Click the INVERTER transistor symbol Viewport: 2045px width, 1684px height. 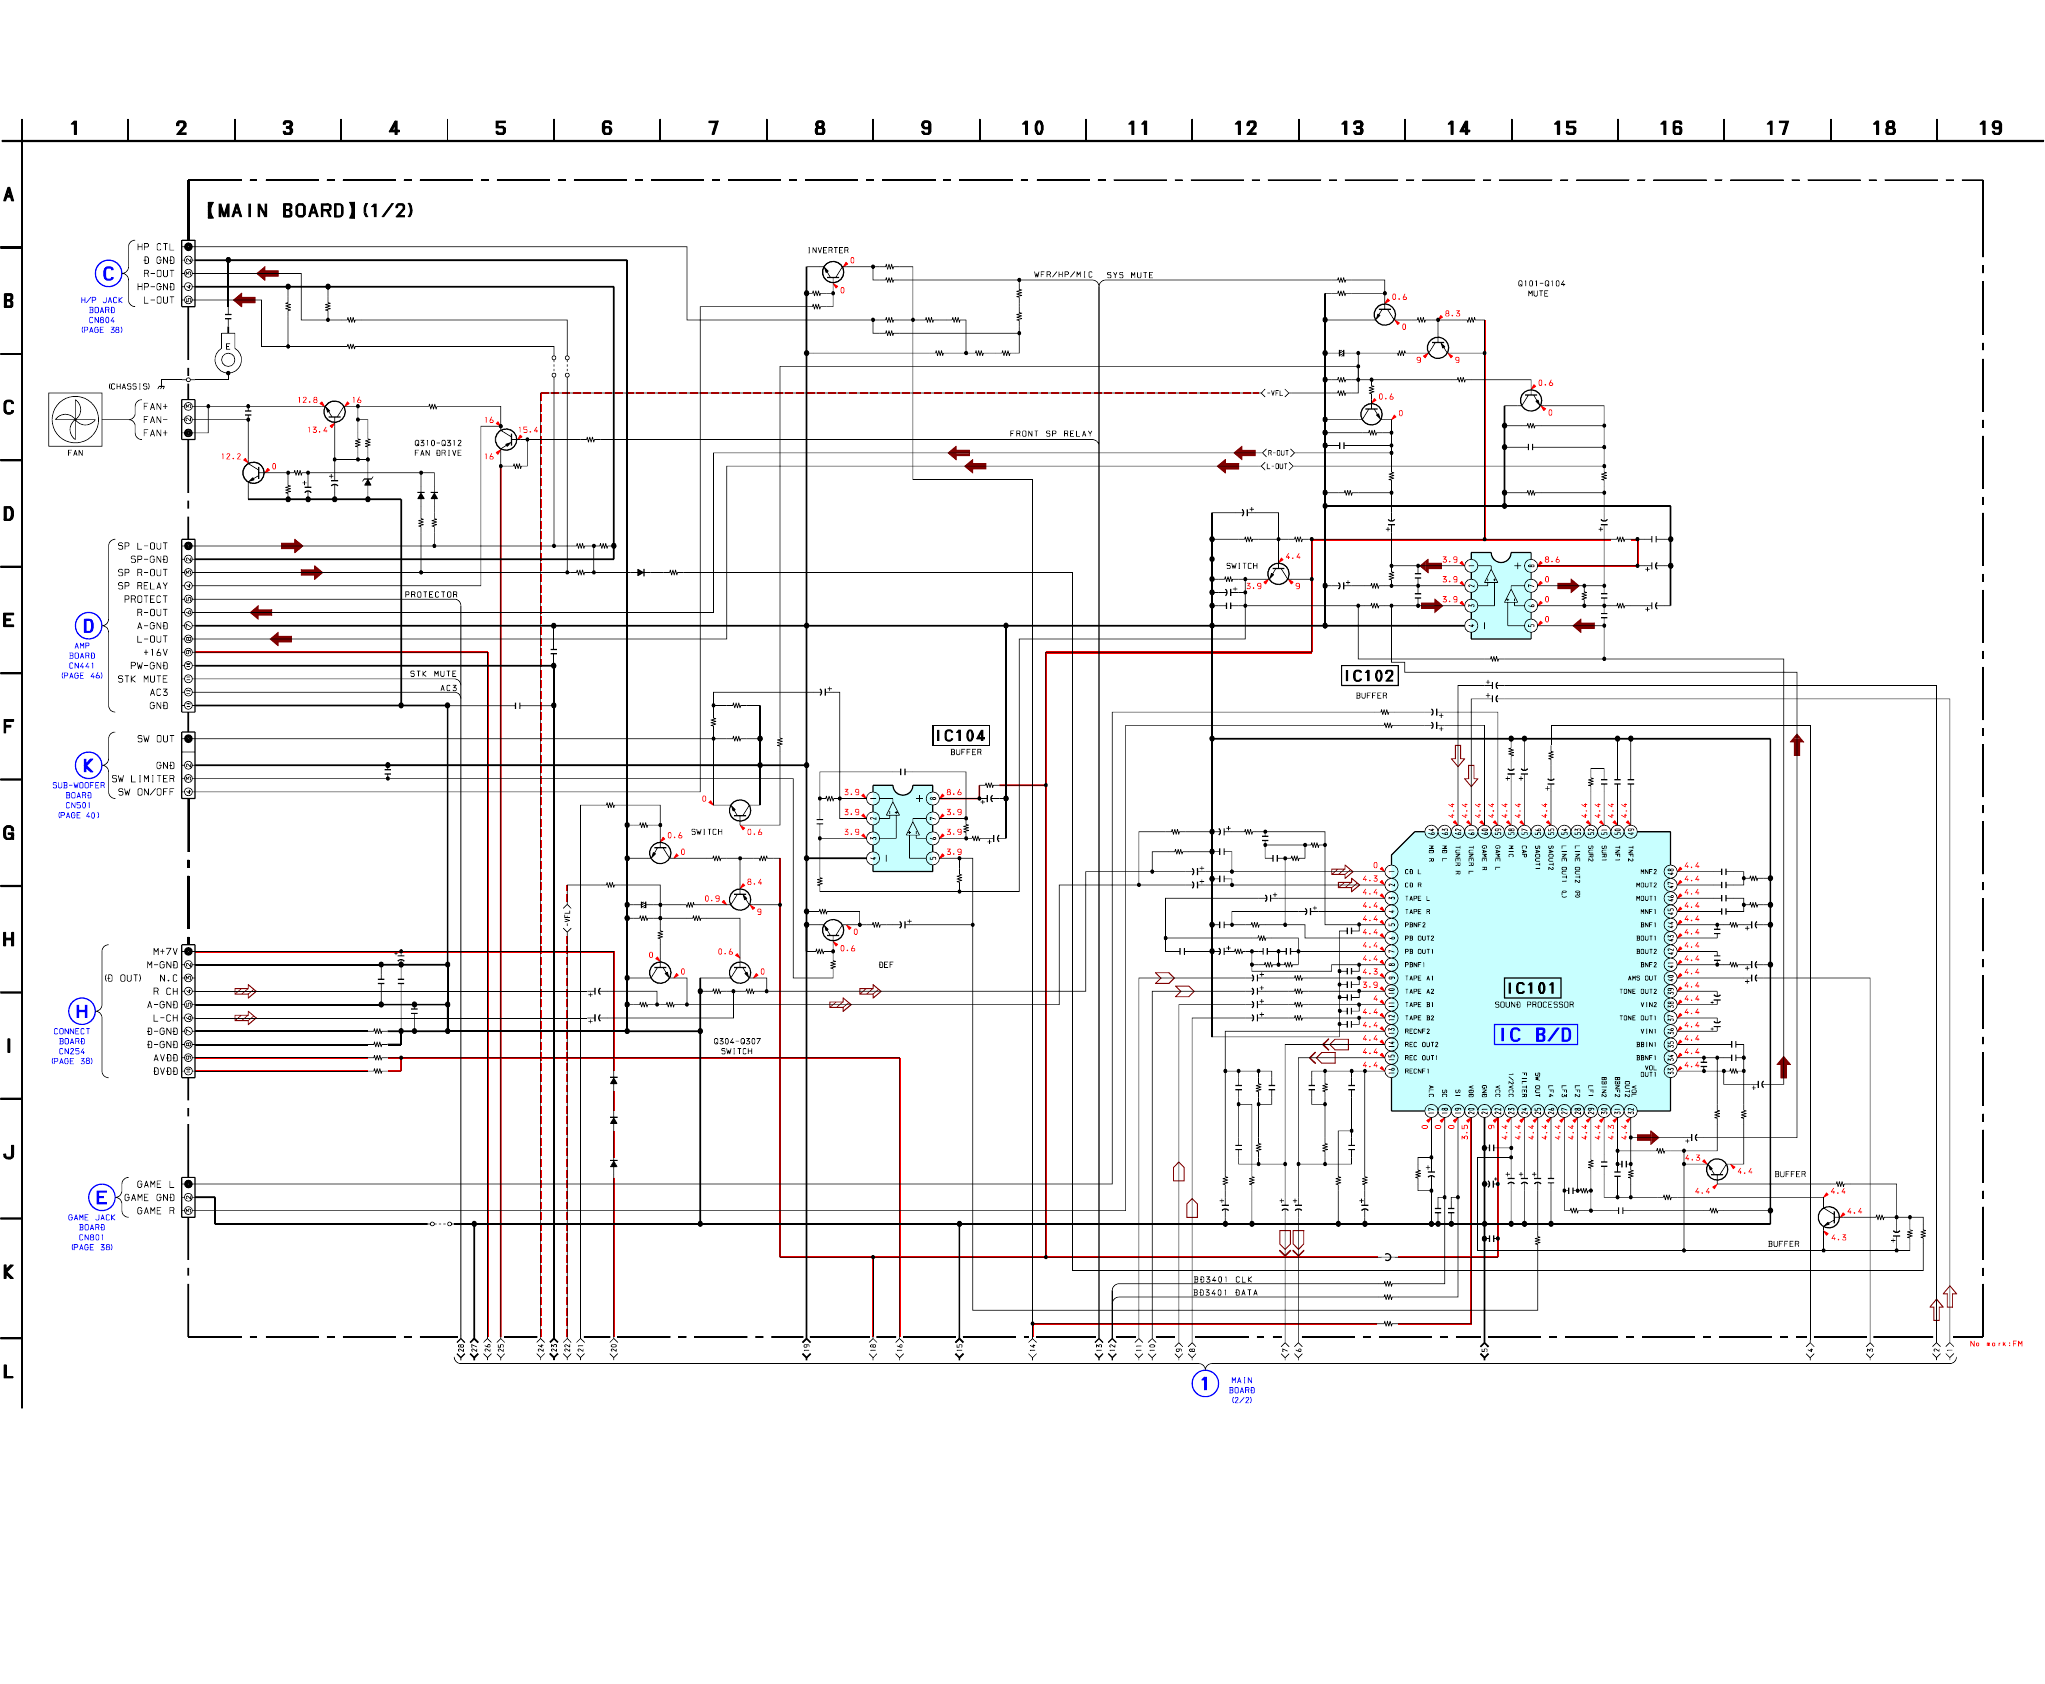[833, 272]
